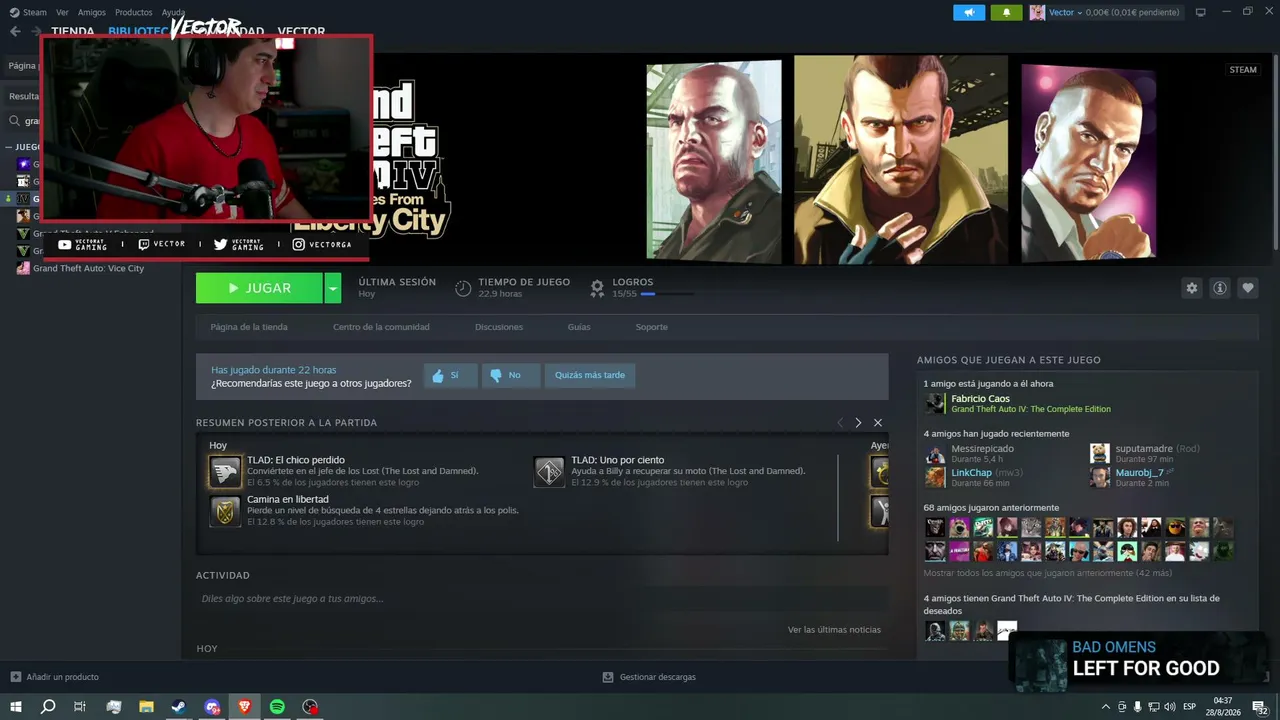Switch to Big Picture mode monitor icon
1280x720 pixels.
(x=1200, y=12)
